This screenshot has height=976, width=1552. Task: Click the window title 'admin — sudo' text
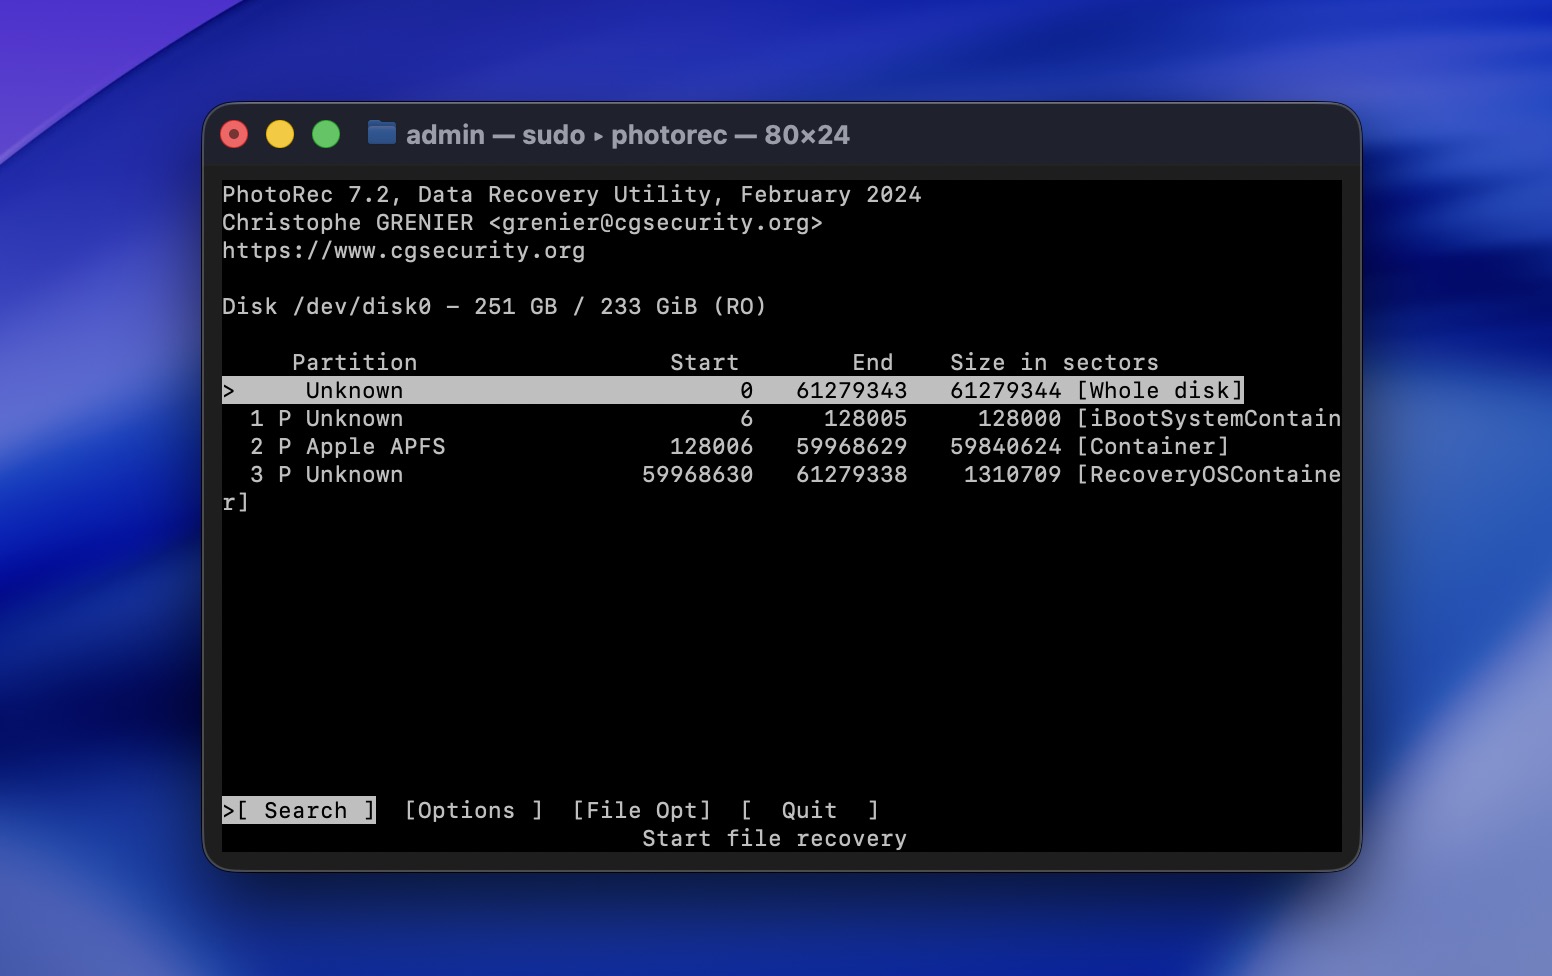pyautogui.click(x=495, y=134)
